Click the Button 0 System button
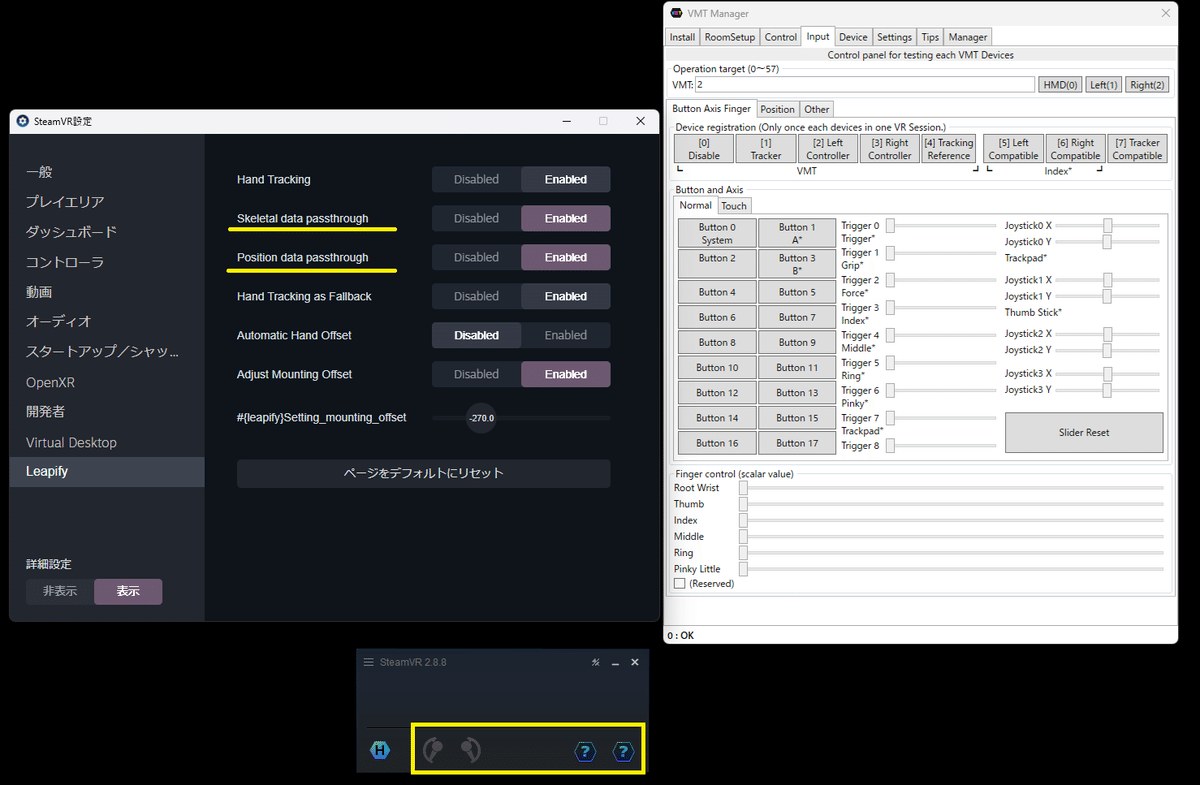The height and width of the screenshot is (785, 1200). click(717, 233)
